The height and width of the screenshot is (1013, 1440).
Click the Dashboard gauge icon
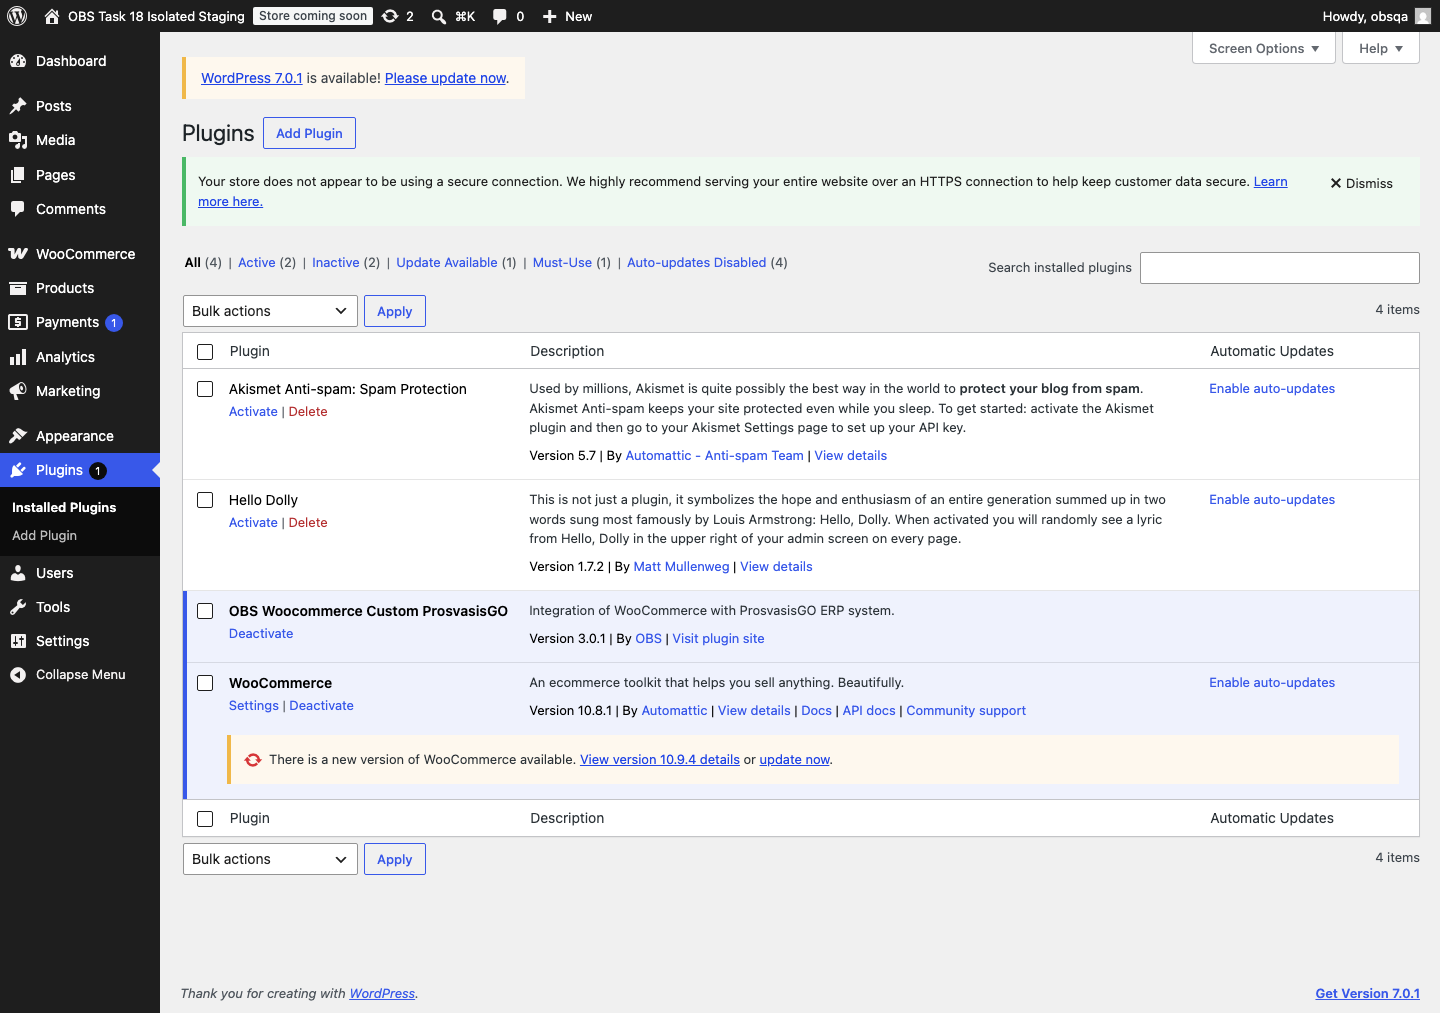(18, 61)
